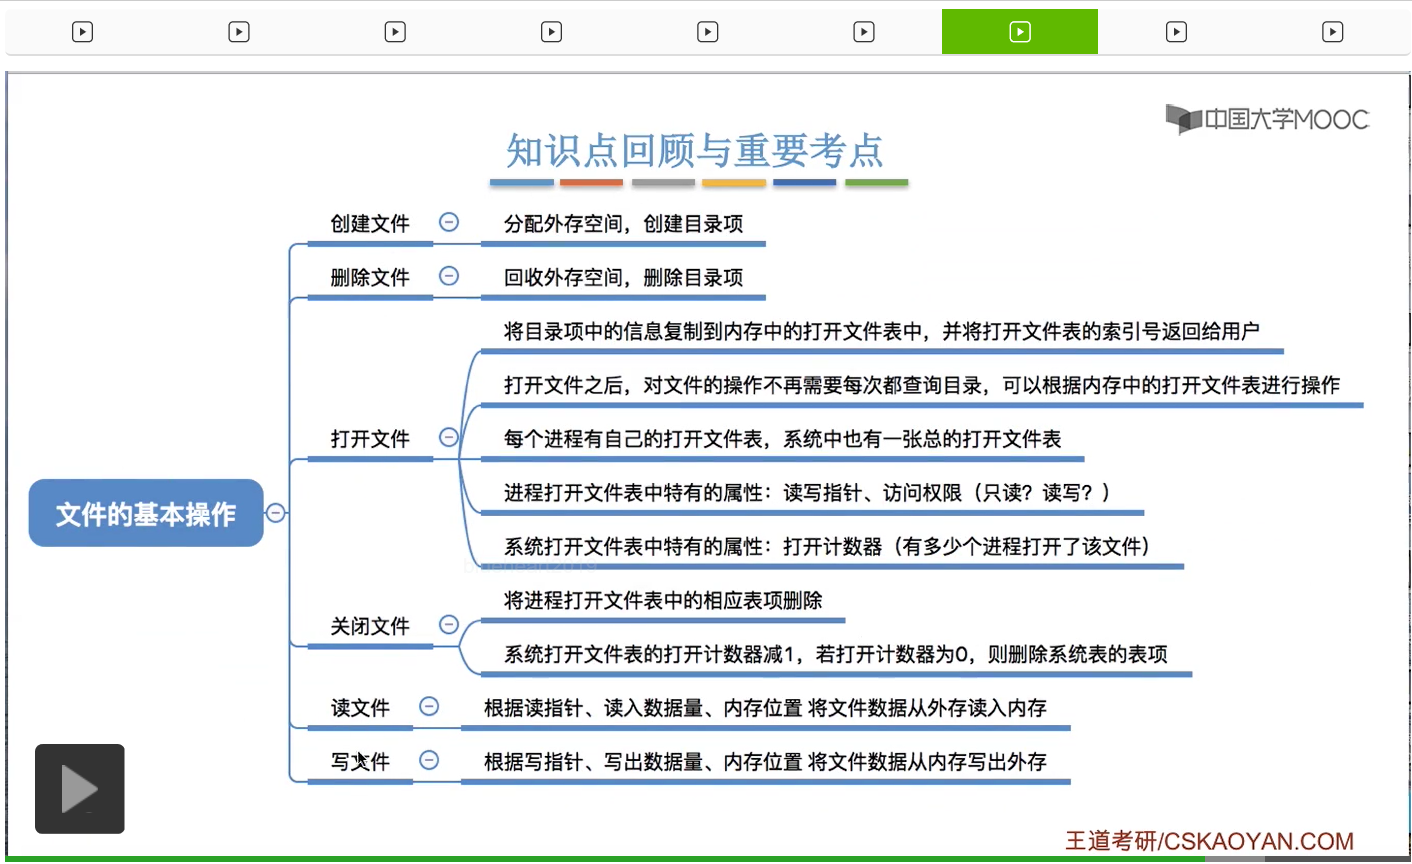Click the 王道考研/CSKAOYAN.COM link text

point(1209,841)
